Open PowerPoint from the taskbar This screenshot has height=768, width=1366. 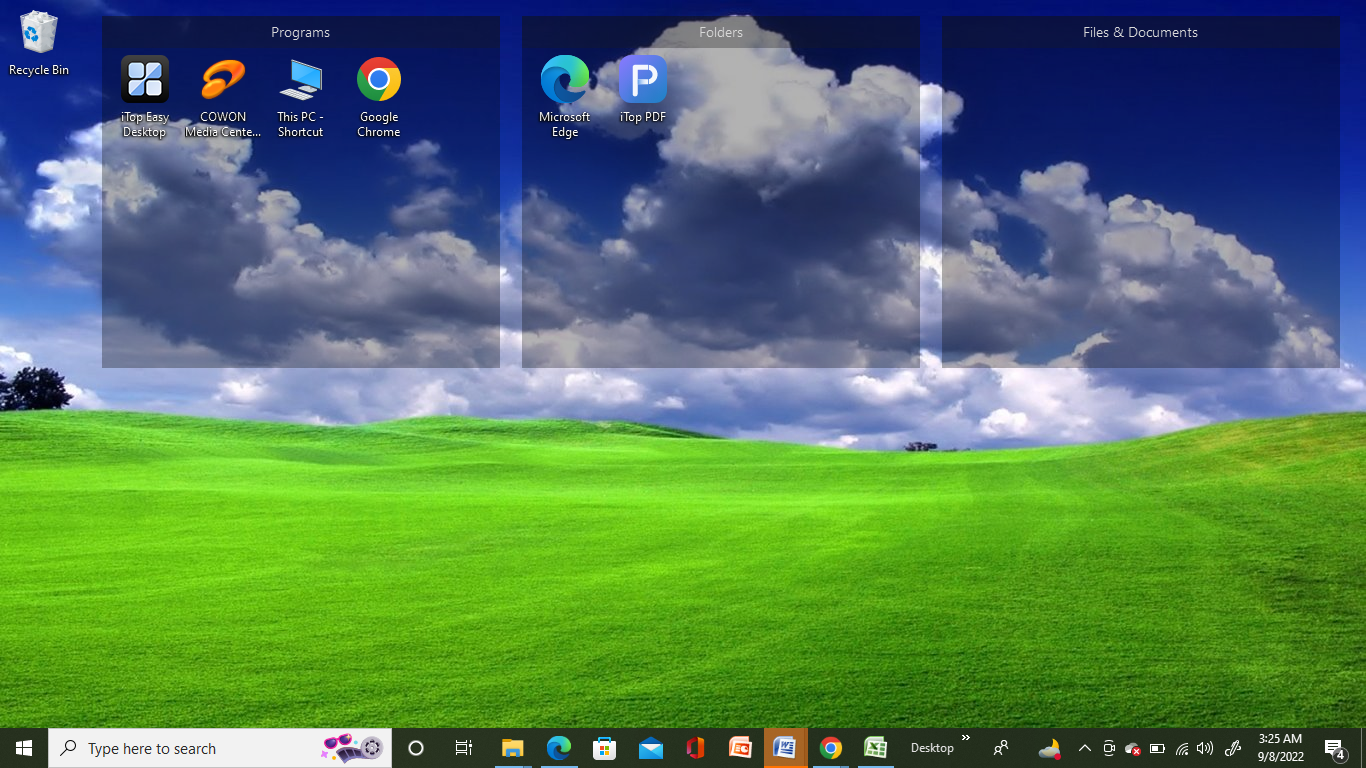741,748
